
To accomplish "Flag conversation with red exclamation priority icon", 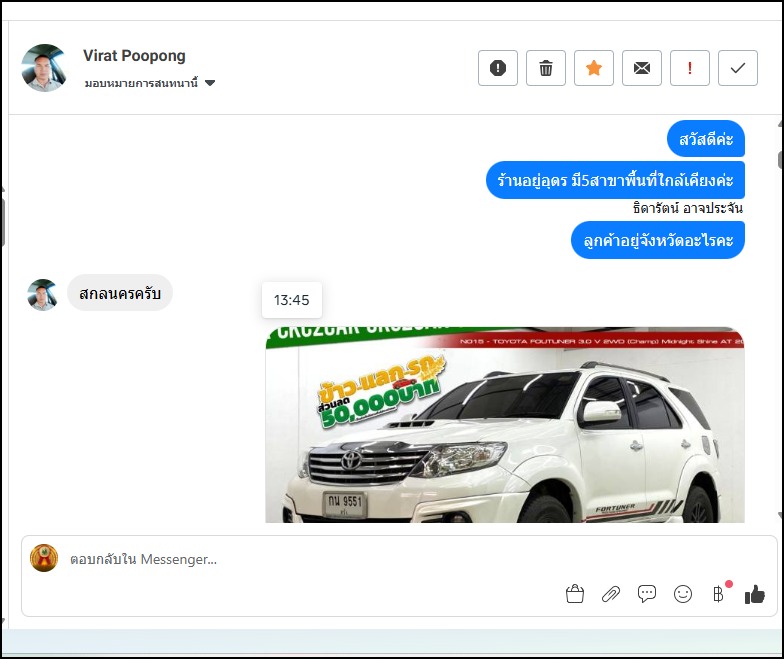I will [x=690, y=68].
